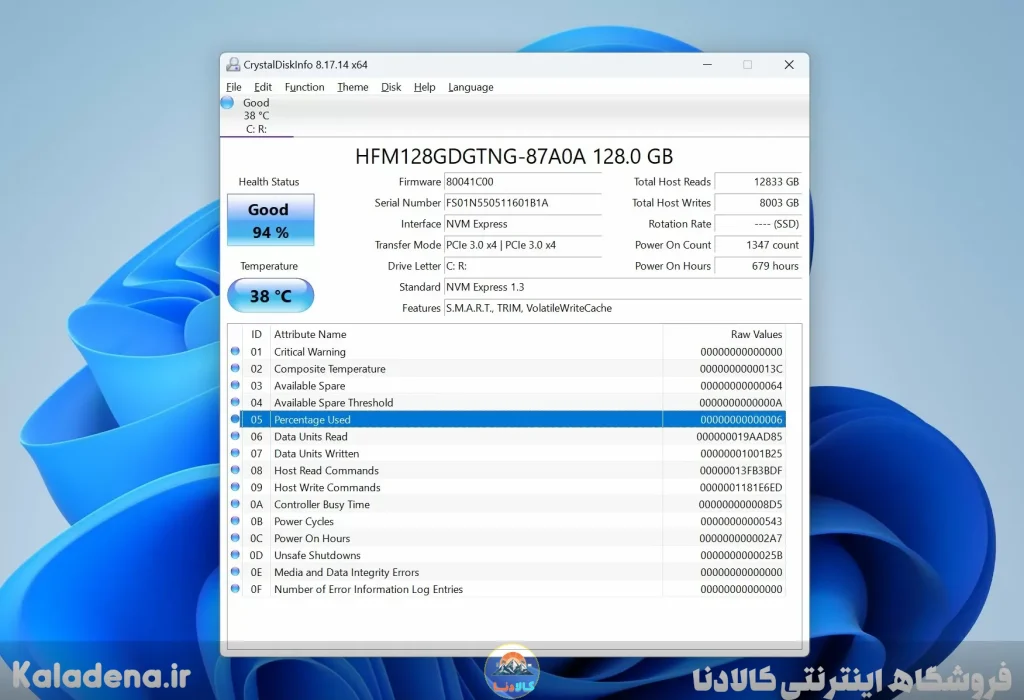Select the Percentage Used row
The height and width of the screenshot is (700, 1024).
pos(507,419)
